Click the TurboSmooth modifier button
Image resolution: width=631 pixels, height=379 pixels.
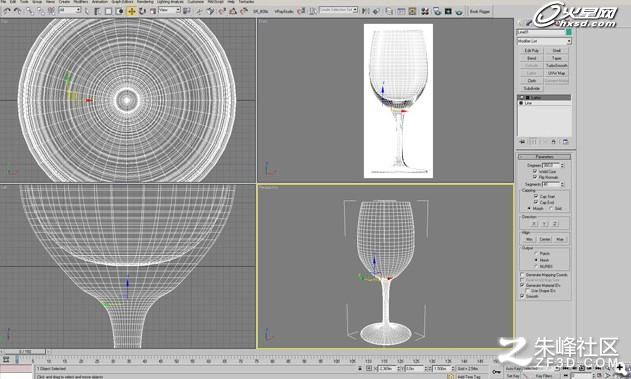557,66
